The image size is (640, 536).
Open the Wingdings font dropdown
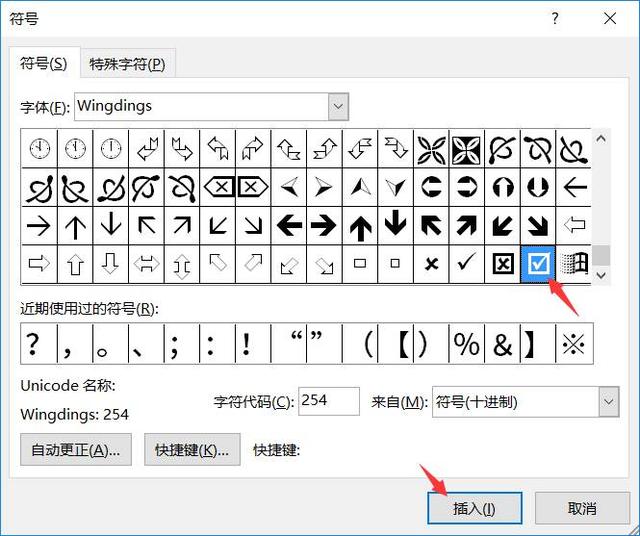(338, 107)
